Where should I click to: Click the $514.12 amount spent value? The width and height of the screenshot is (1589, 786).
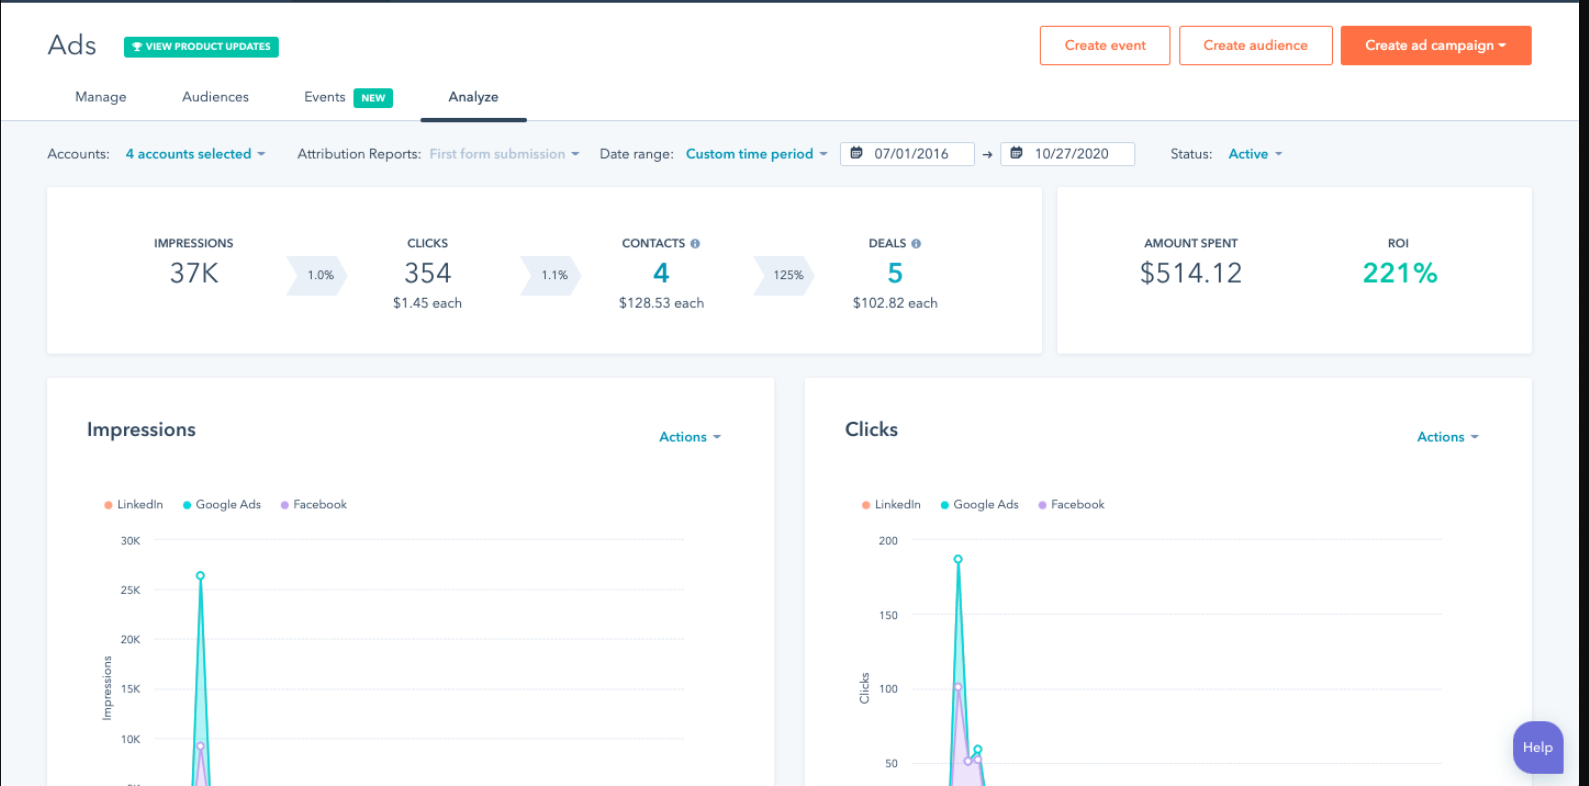[x=1191, y=273]
